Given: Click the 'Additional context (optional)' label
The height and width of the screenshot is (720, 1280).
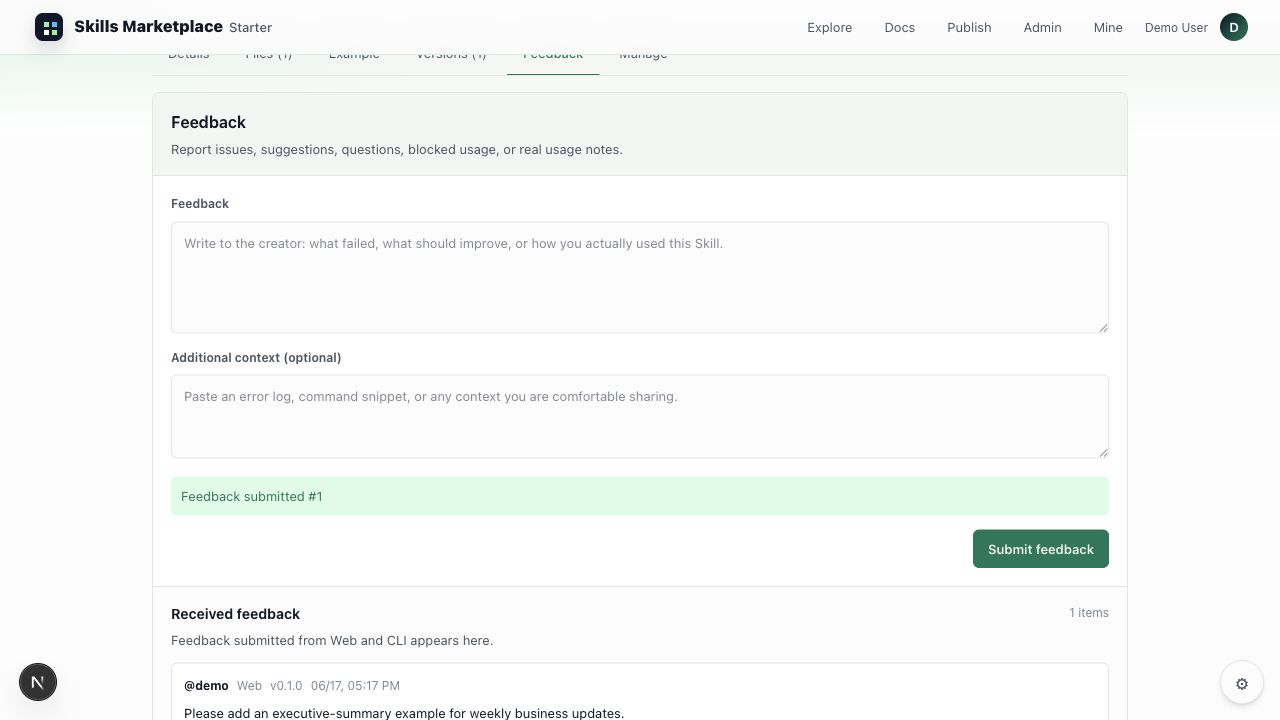Looking at the screenshot, I should 256,357.
